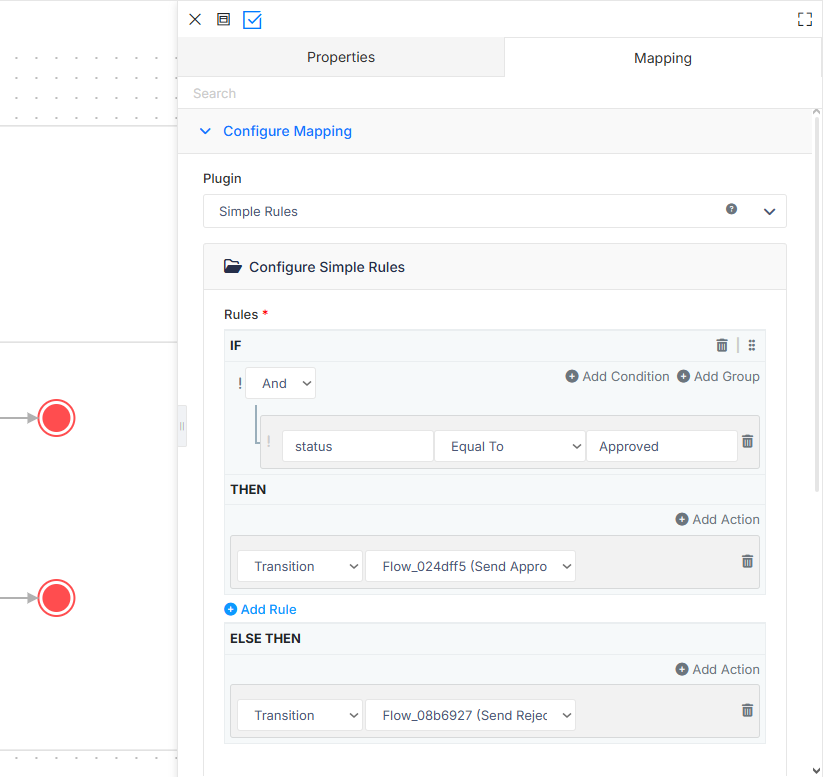Close the properties panel with X icon
This screenshot has width=823, height=777.
[x=195, y=19]
